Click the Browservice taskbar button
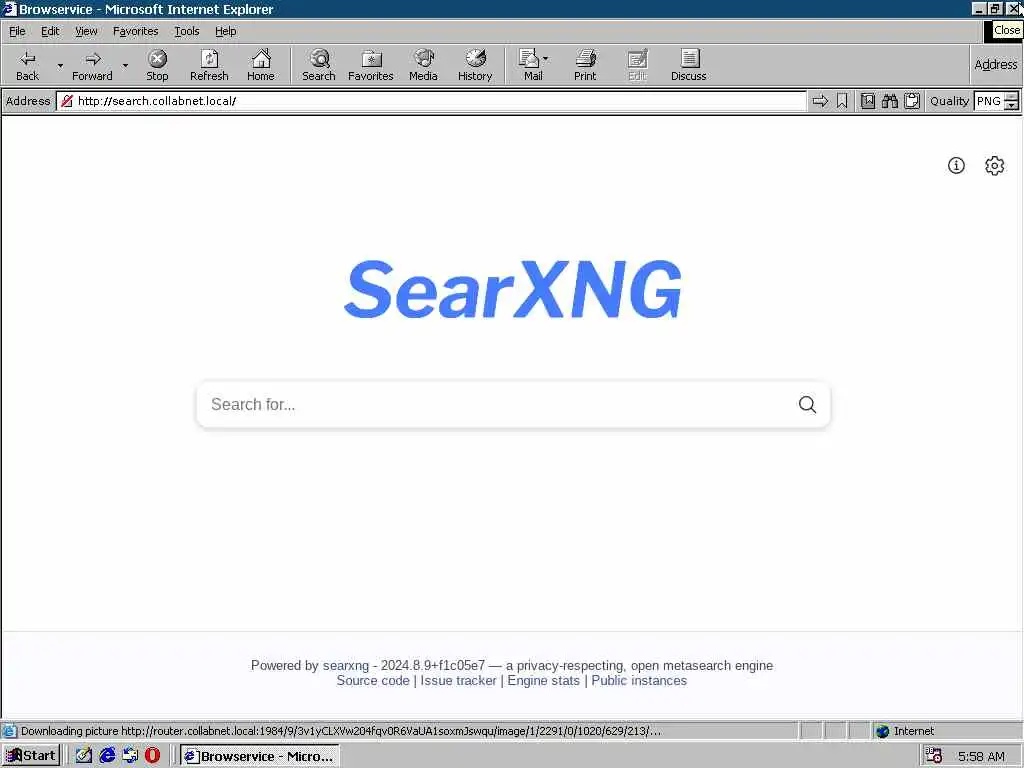This screenshot has width=1024, height=768. coord(260,756)
